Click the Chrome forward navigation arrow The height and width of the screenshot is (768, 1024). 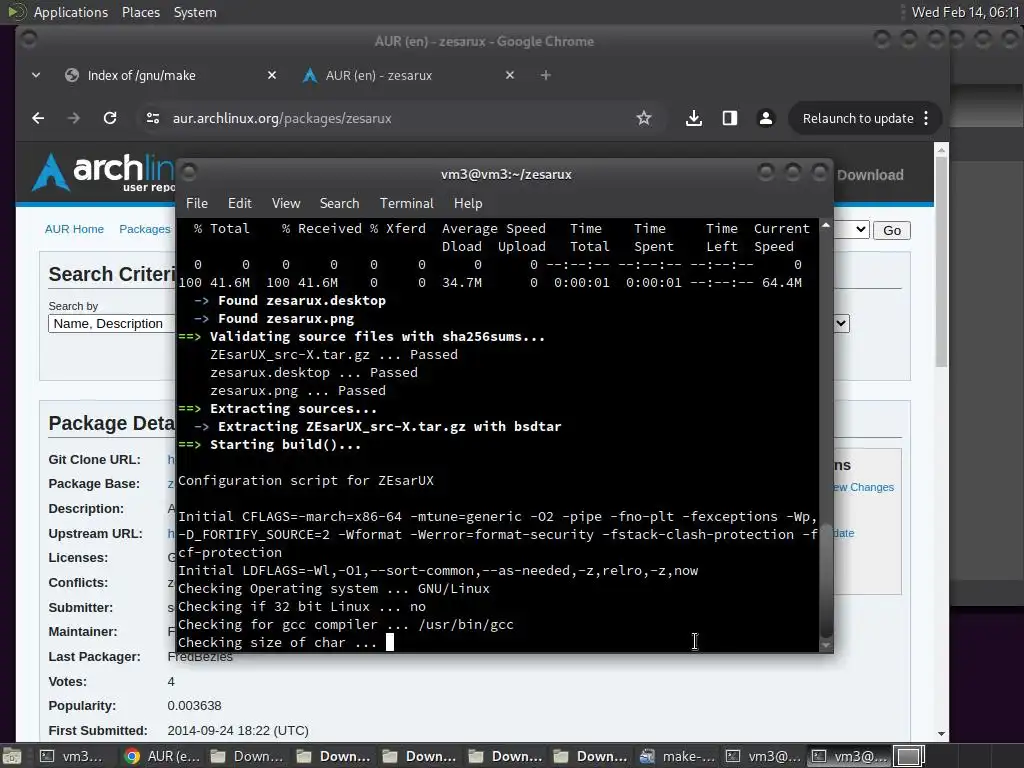[x=74, y=118]
